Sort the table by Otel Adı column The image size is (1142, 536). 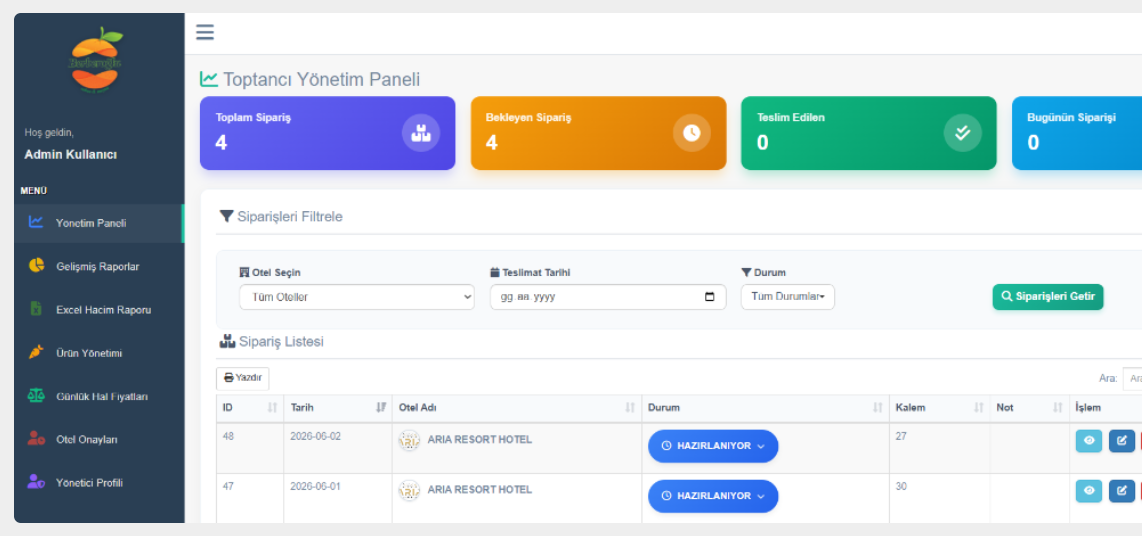(516, 408)
